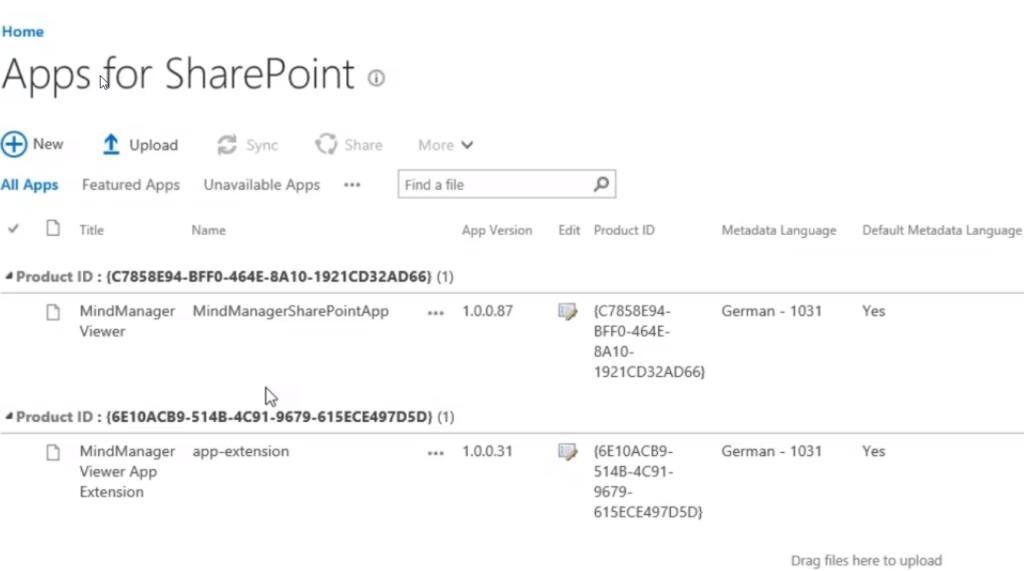Open ellipsis menu for MindManagerSharePointApp
The height and width of the screenshot is (571, 1024).
pyautogui.click(x=436, y=313)
